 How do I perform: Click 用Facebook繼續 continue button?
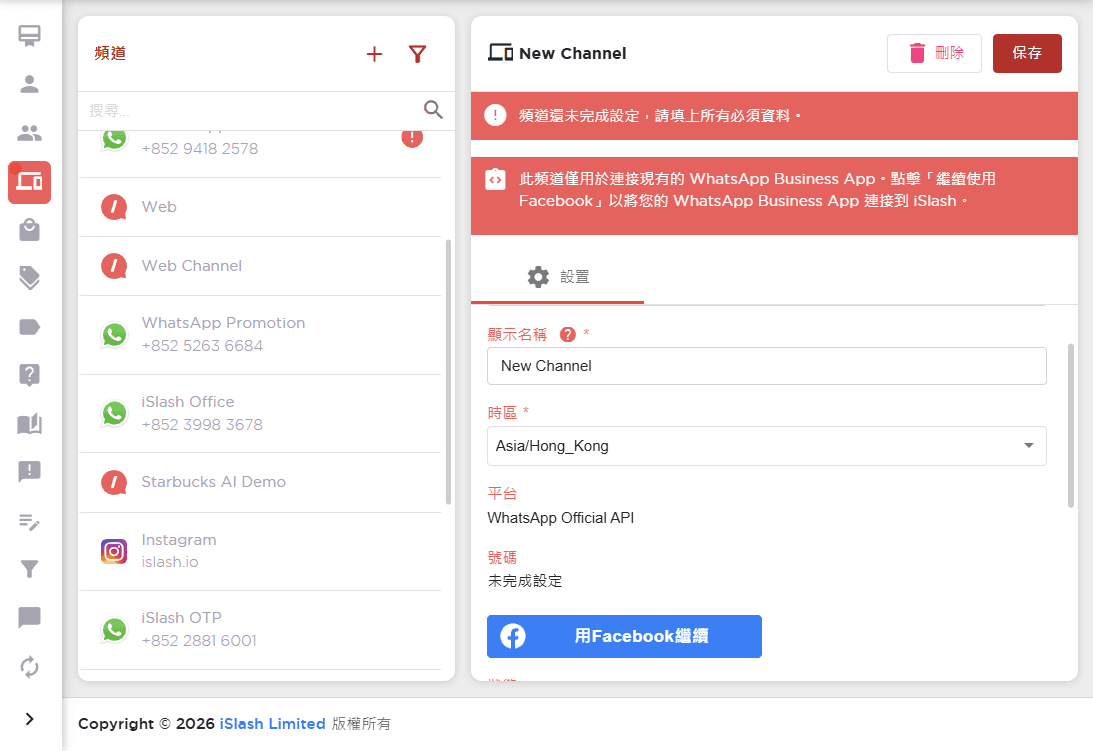pyautogui.click(x=624, y=636)
